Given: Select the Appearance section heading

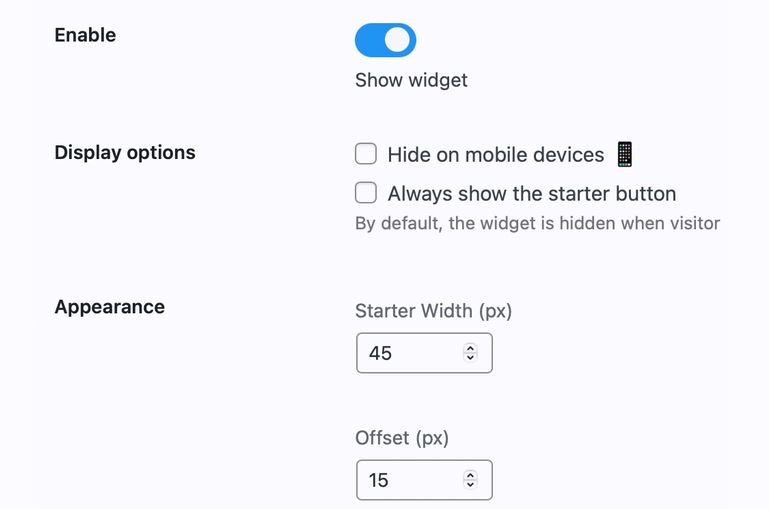Looking at the screenshot, I should click(x=110, y=307).
